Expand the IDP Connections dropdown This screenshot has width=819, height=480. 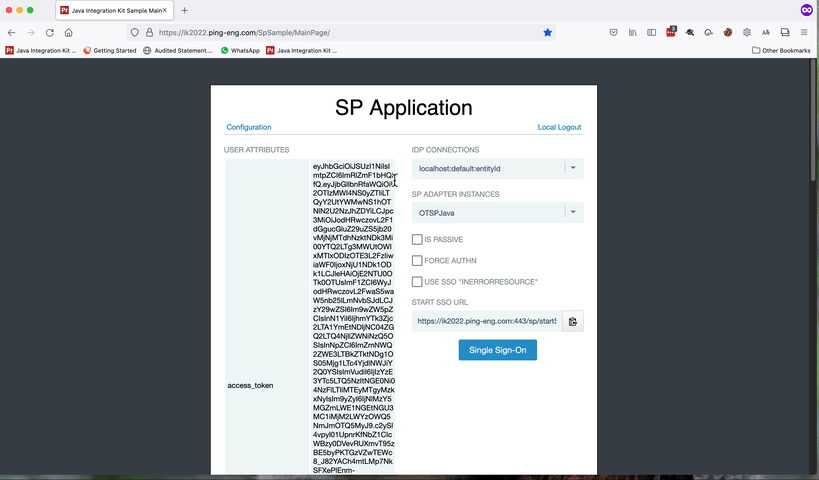[497, 168]
